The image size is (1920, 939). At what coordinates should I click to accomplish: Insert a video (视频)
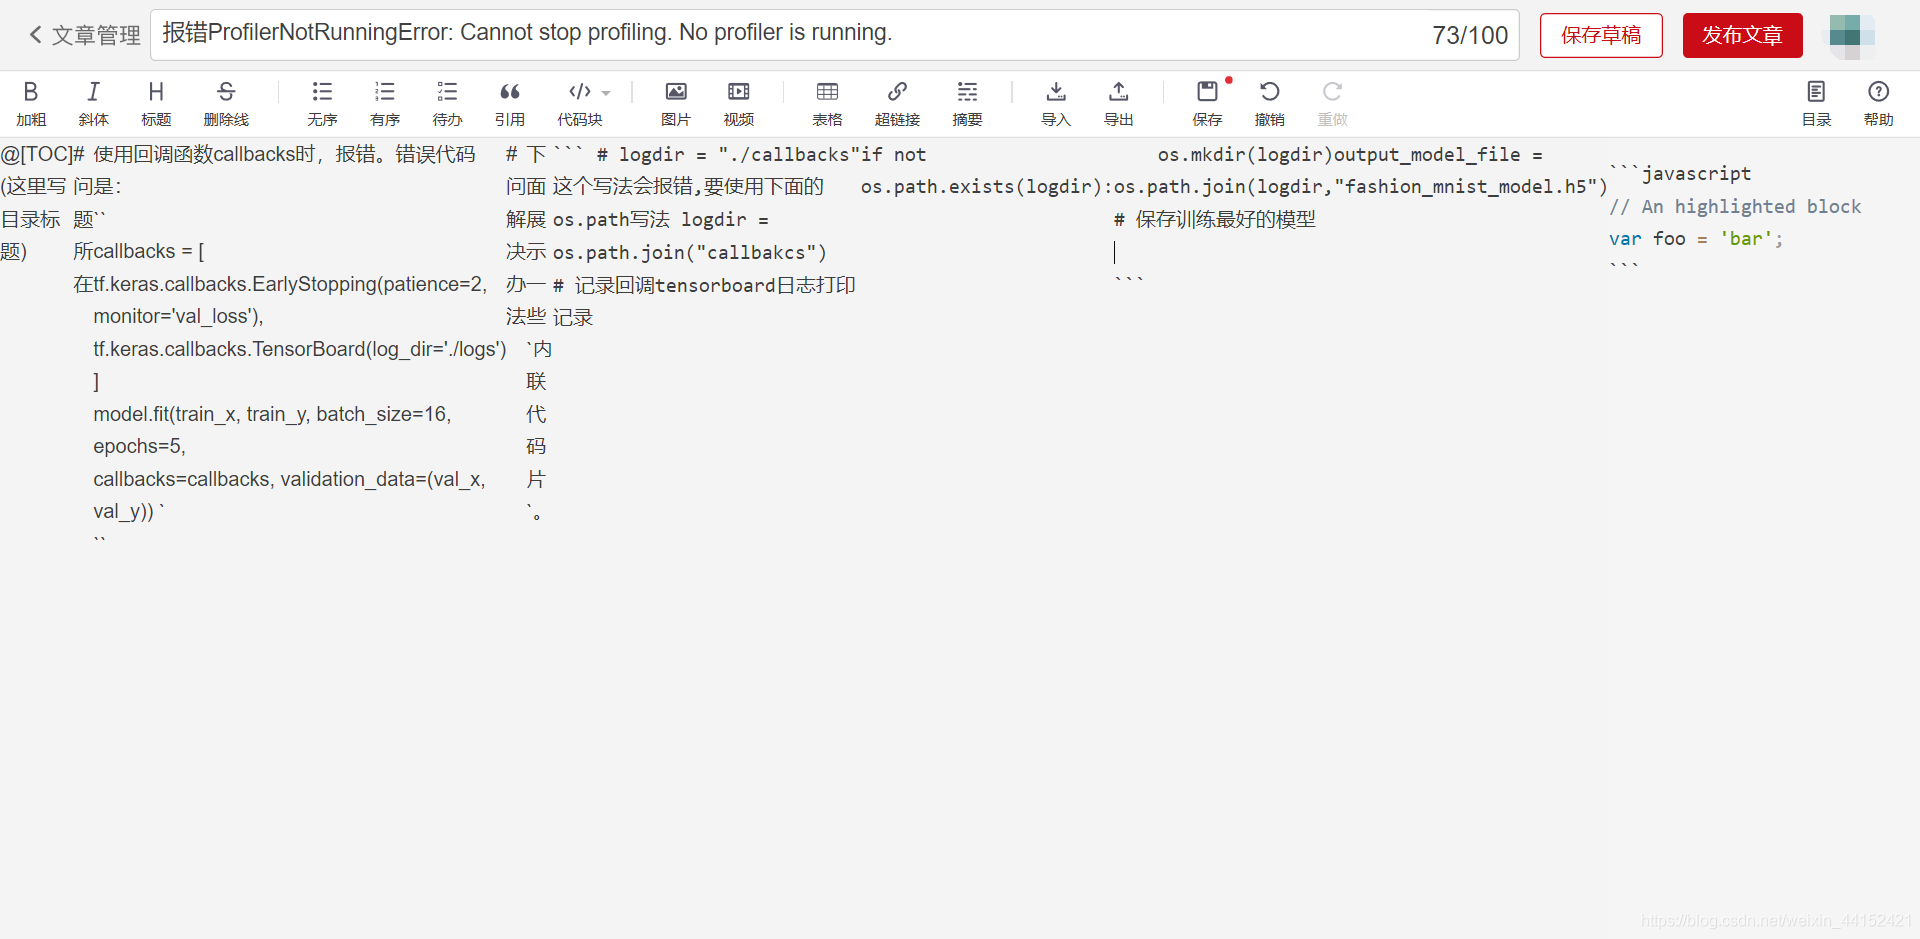(x=739, y=104)
